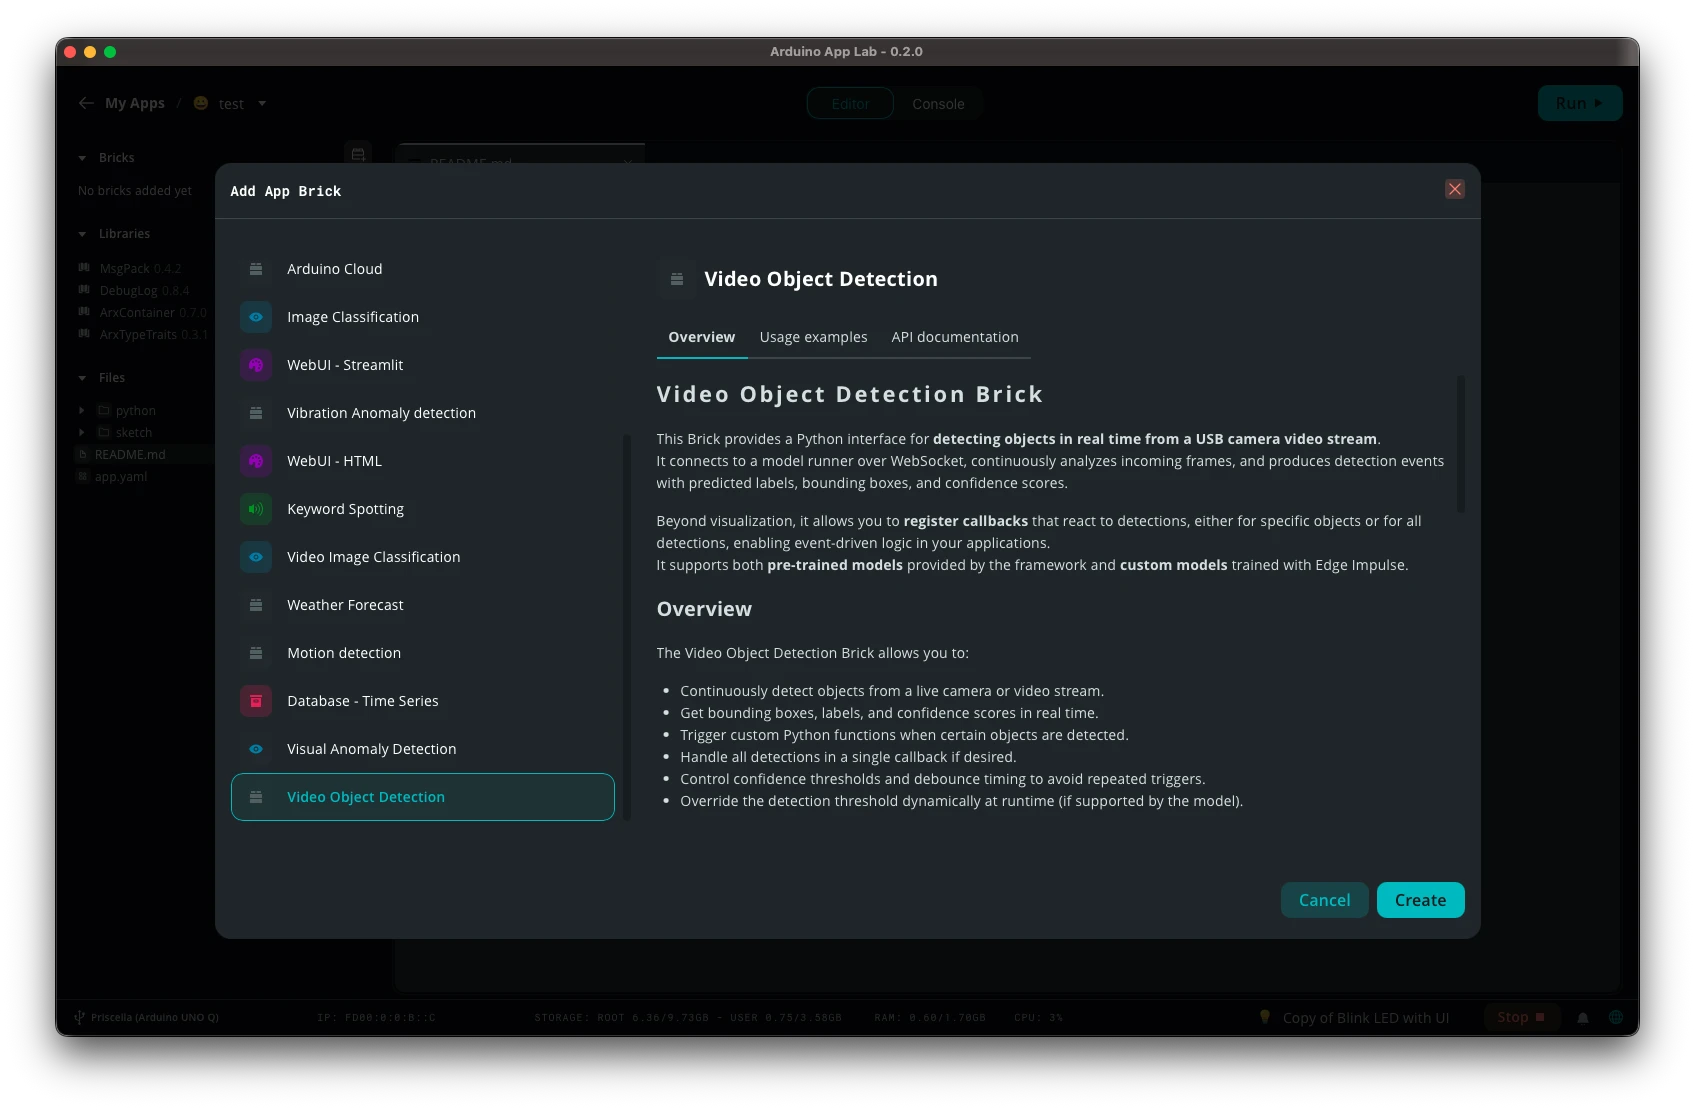The height and width of the screenshot is (1110, 1695).
Task: Open the API documentation tab
Action: 955,337
